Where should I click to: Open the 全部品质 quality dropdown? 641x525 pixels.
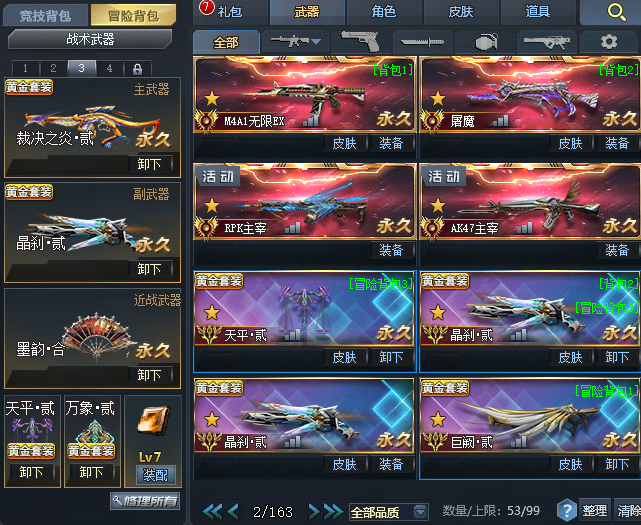pos(389,512)
